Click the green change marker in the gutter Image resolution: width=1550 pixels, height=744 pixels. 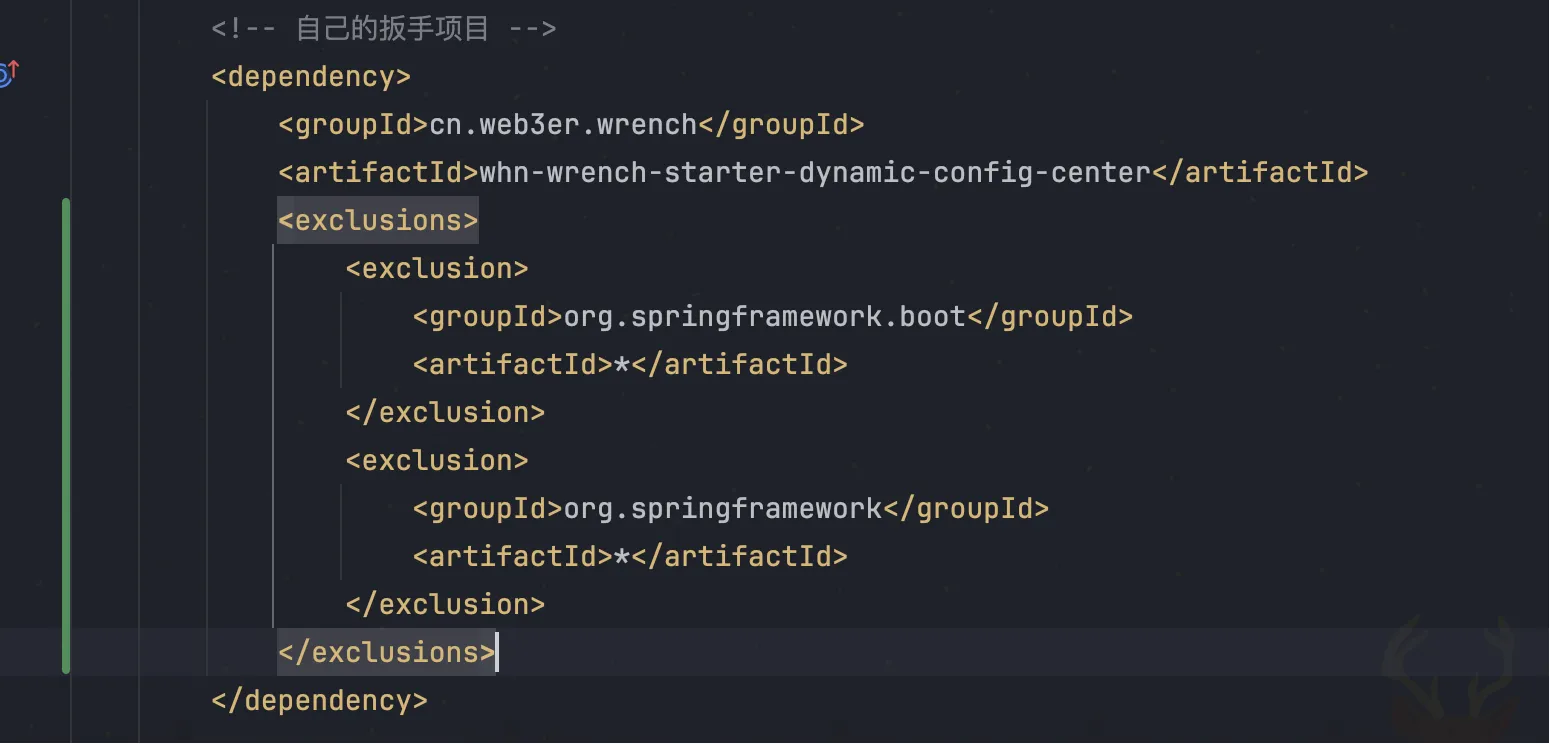pos(66,435)
